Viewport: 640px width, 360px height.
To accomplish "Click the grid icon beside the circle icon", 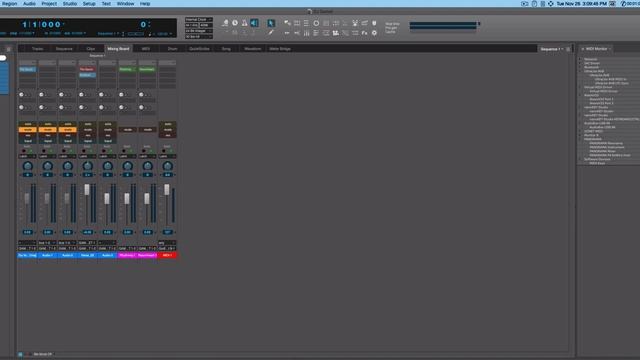I will pyautogui.click(x=326, y=23).
